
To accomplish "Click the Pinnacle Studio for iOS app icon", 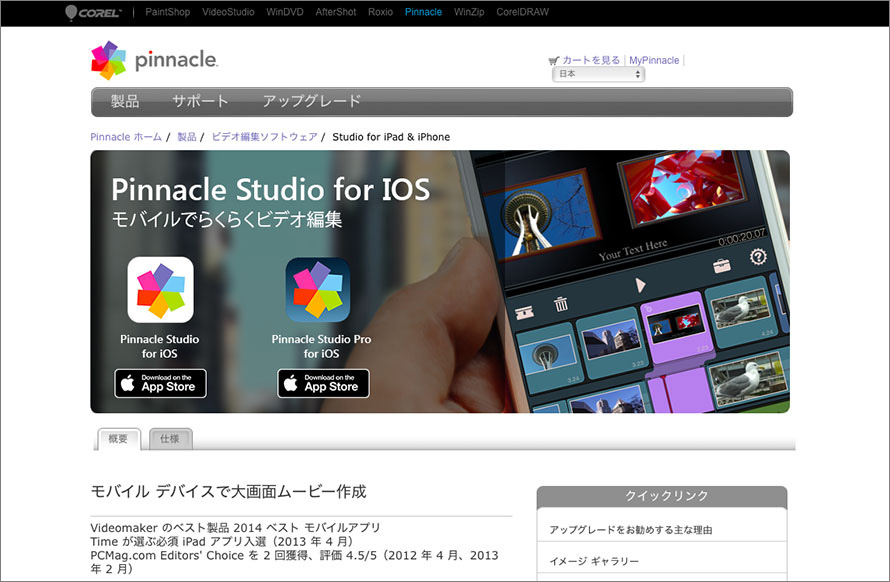I will click(161, 290).
